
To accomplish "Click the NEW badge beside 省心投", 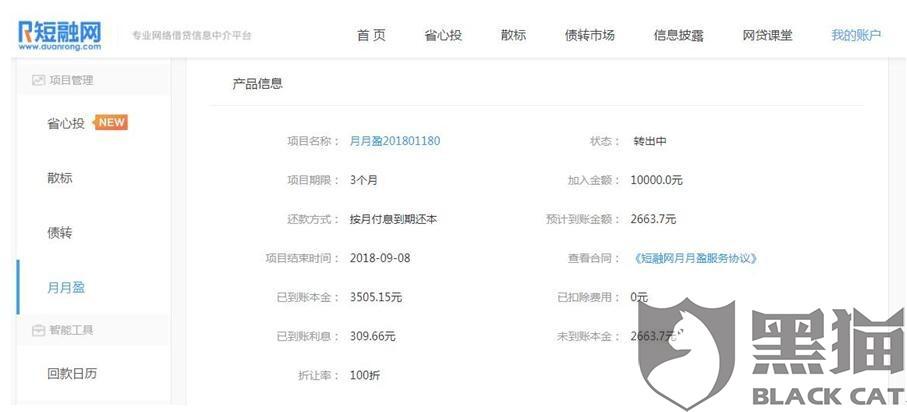I will (x=111, y=122).
